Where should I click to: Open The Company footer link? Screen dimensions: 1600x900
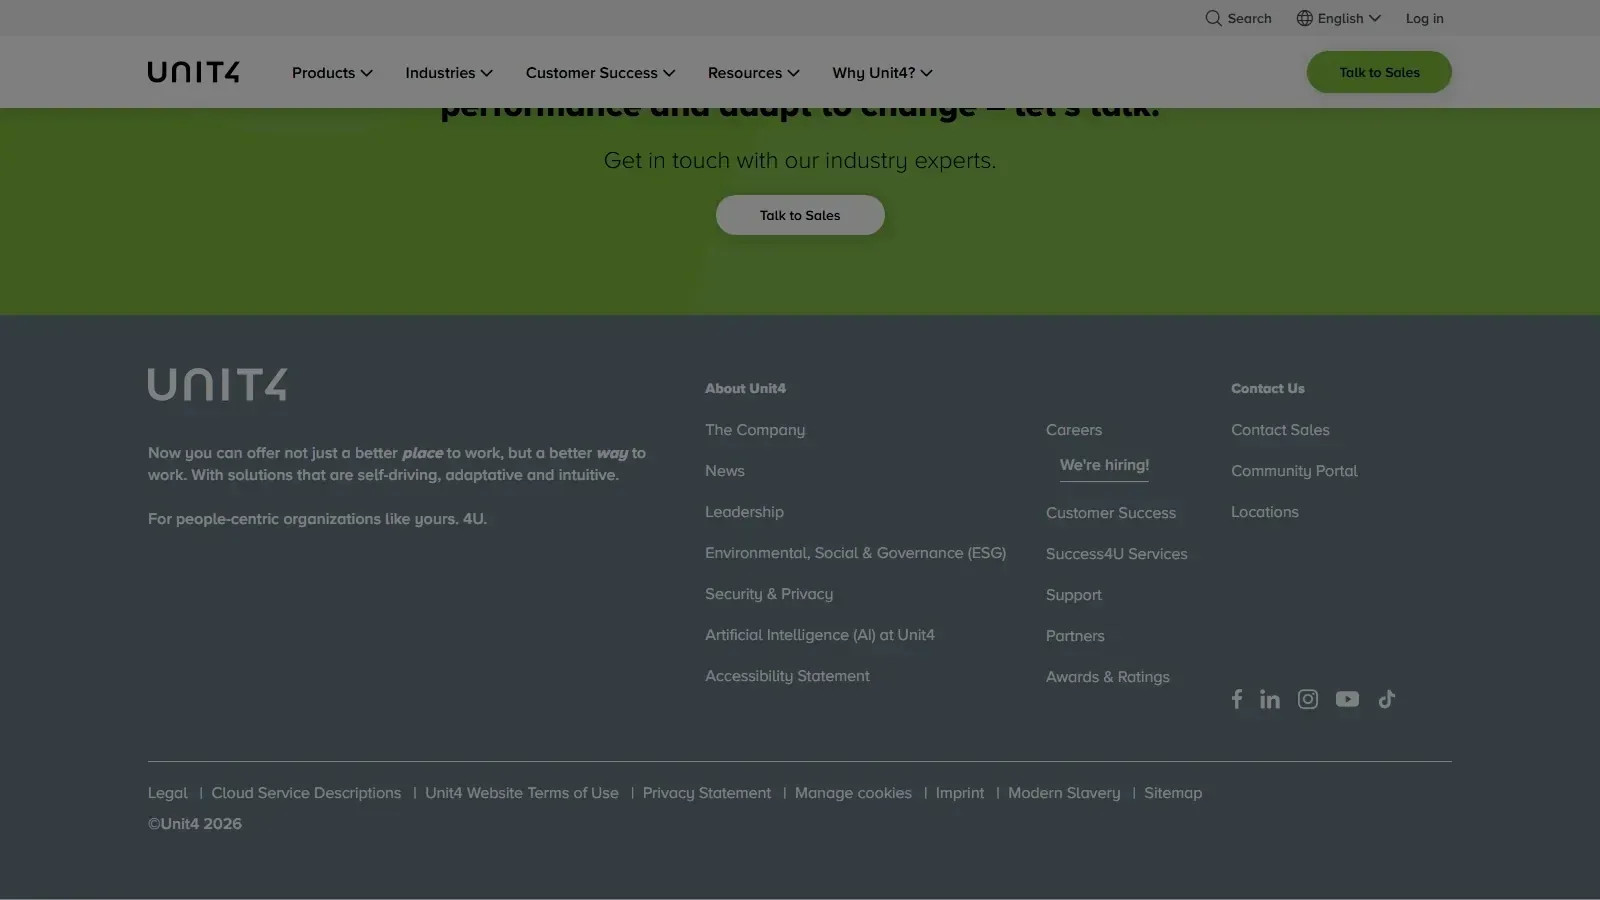(x=755, y=430)
